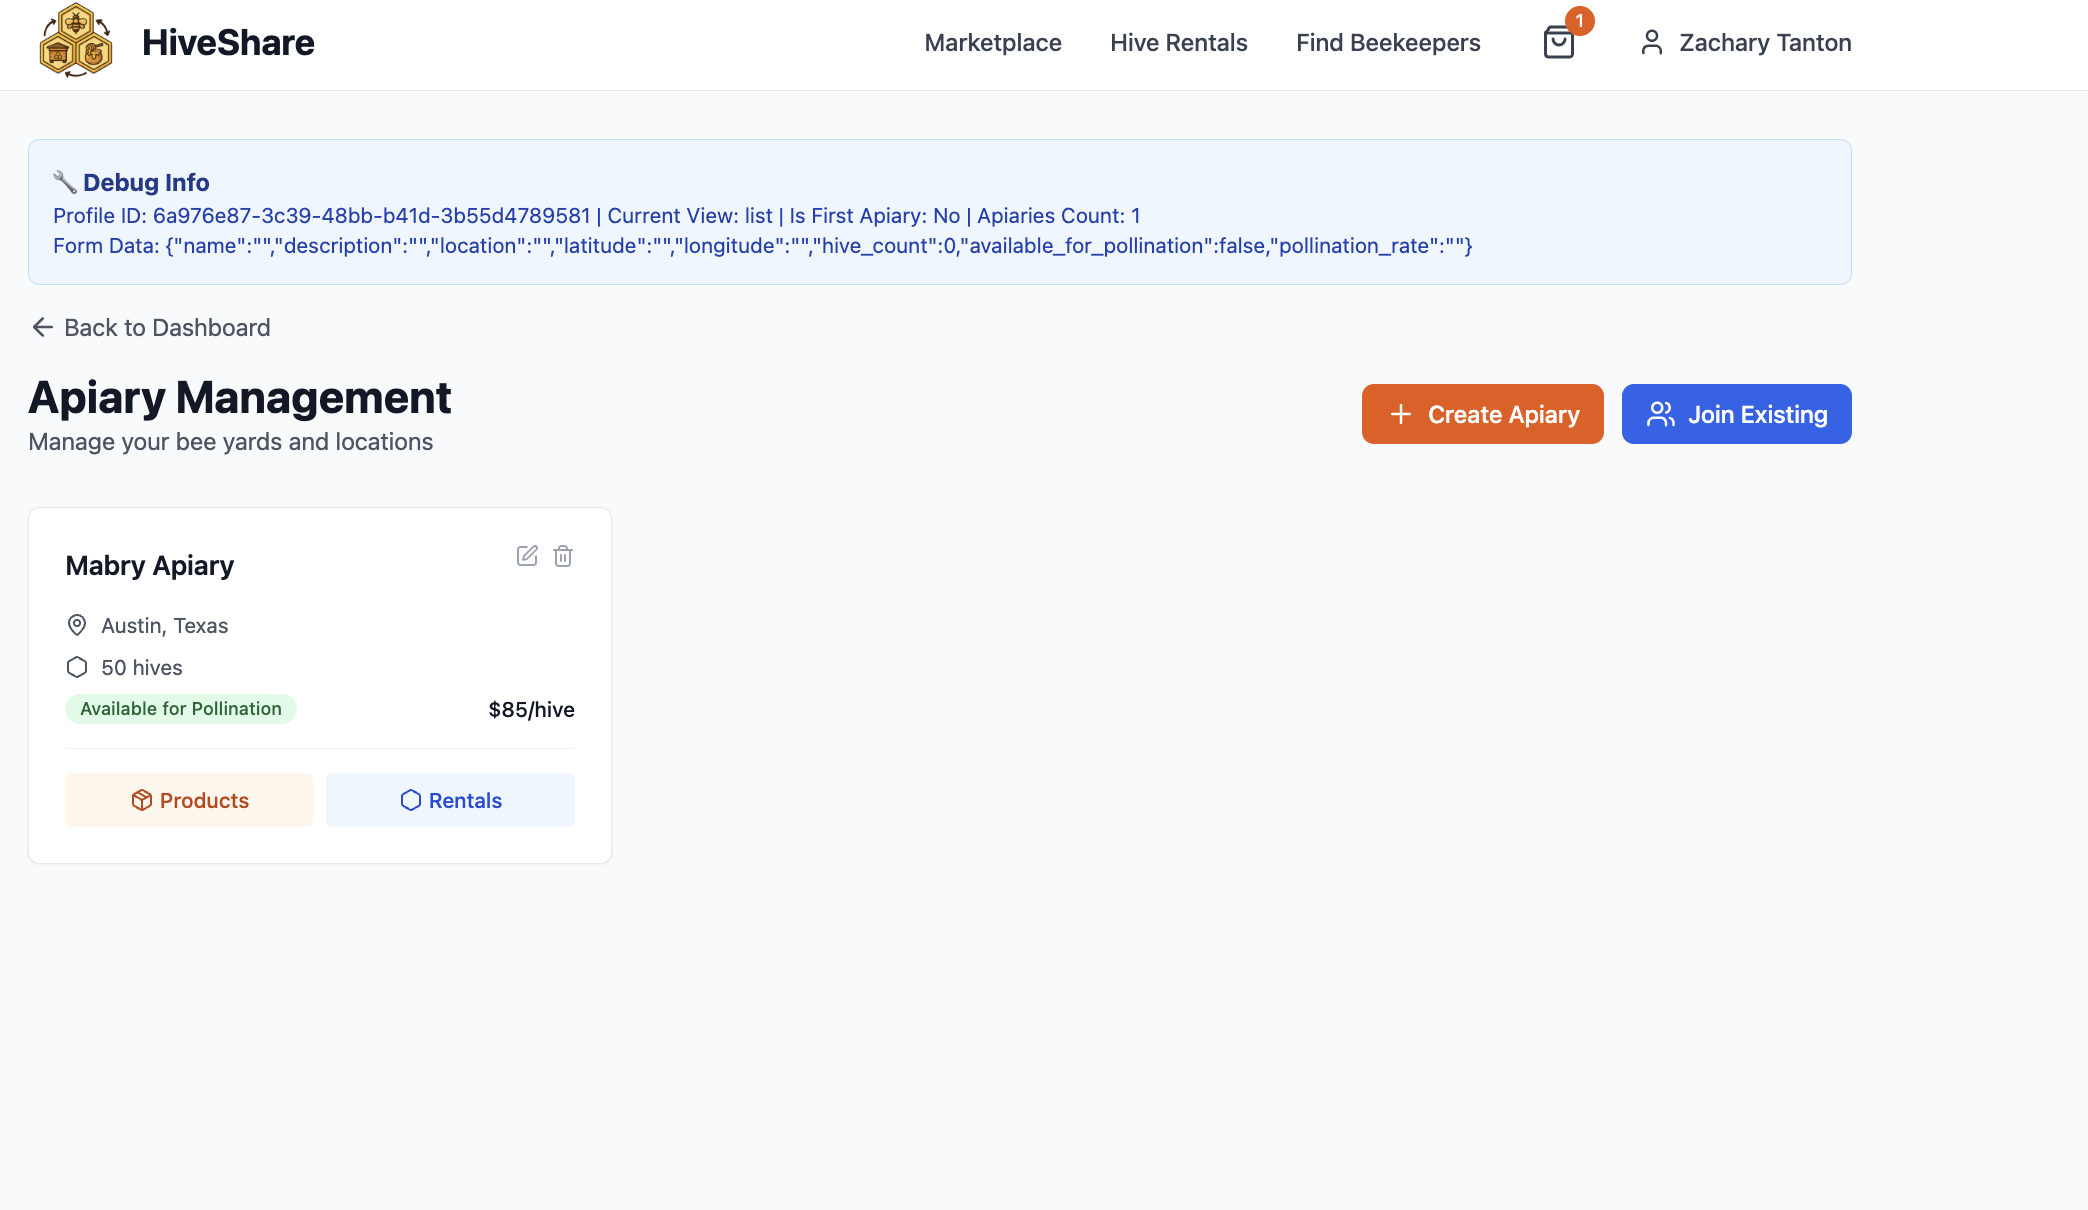2088x1210 pixels.
Task: Click the hexagon hives icon
Action: (77, 667)
